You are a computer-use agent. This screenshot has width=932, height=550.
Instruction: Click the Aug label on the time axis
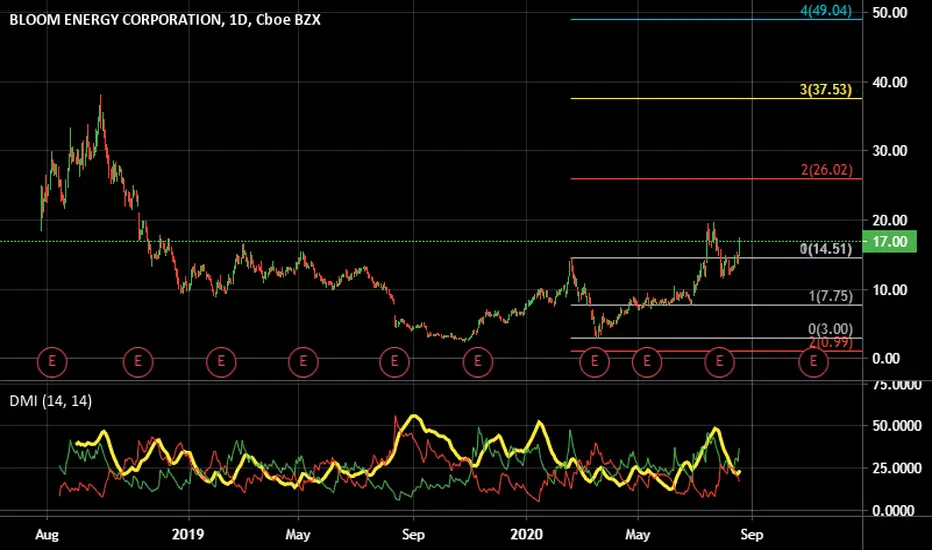(47, 535)
